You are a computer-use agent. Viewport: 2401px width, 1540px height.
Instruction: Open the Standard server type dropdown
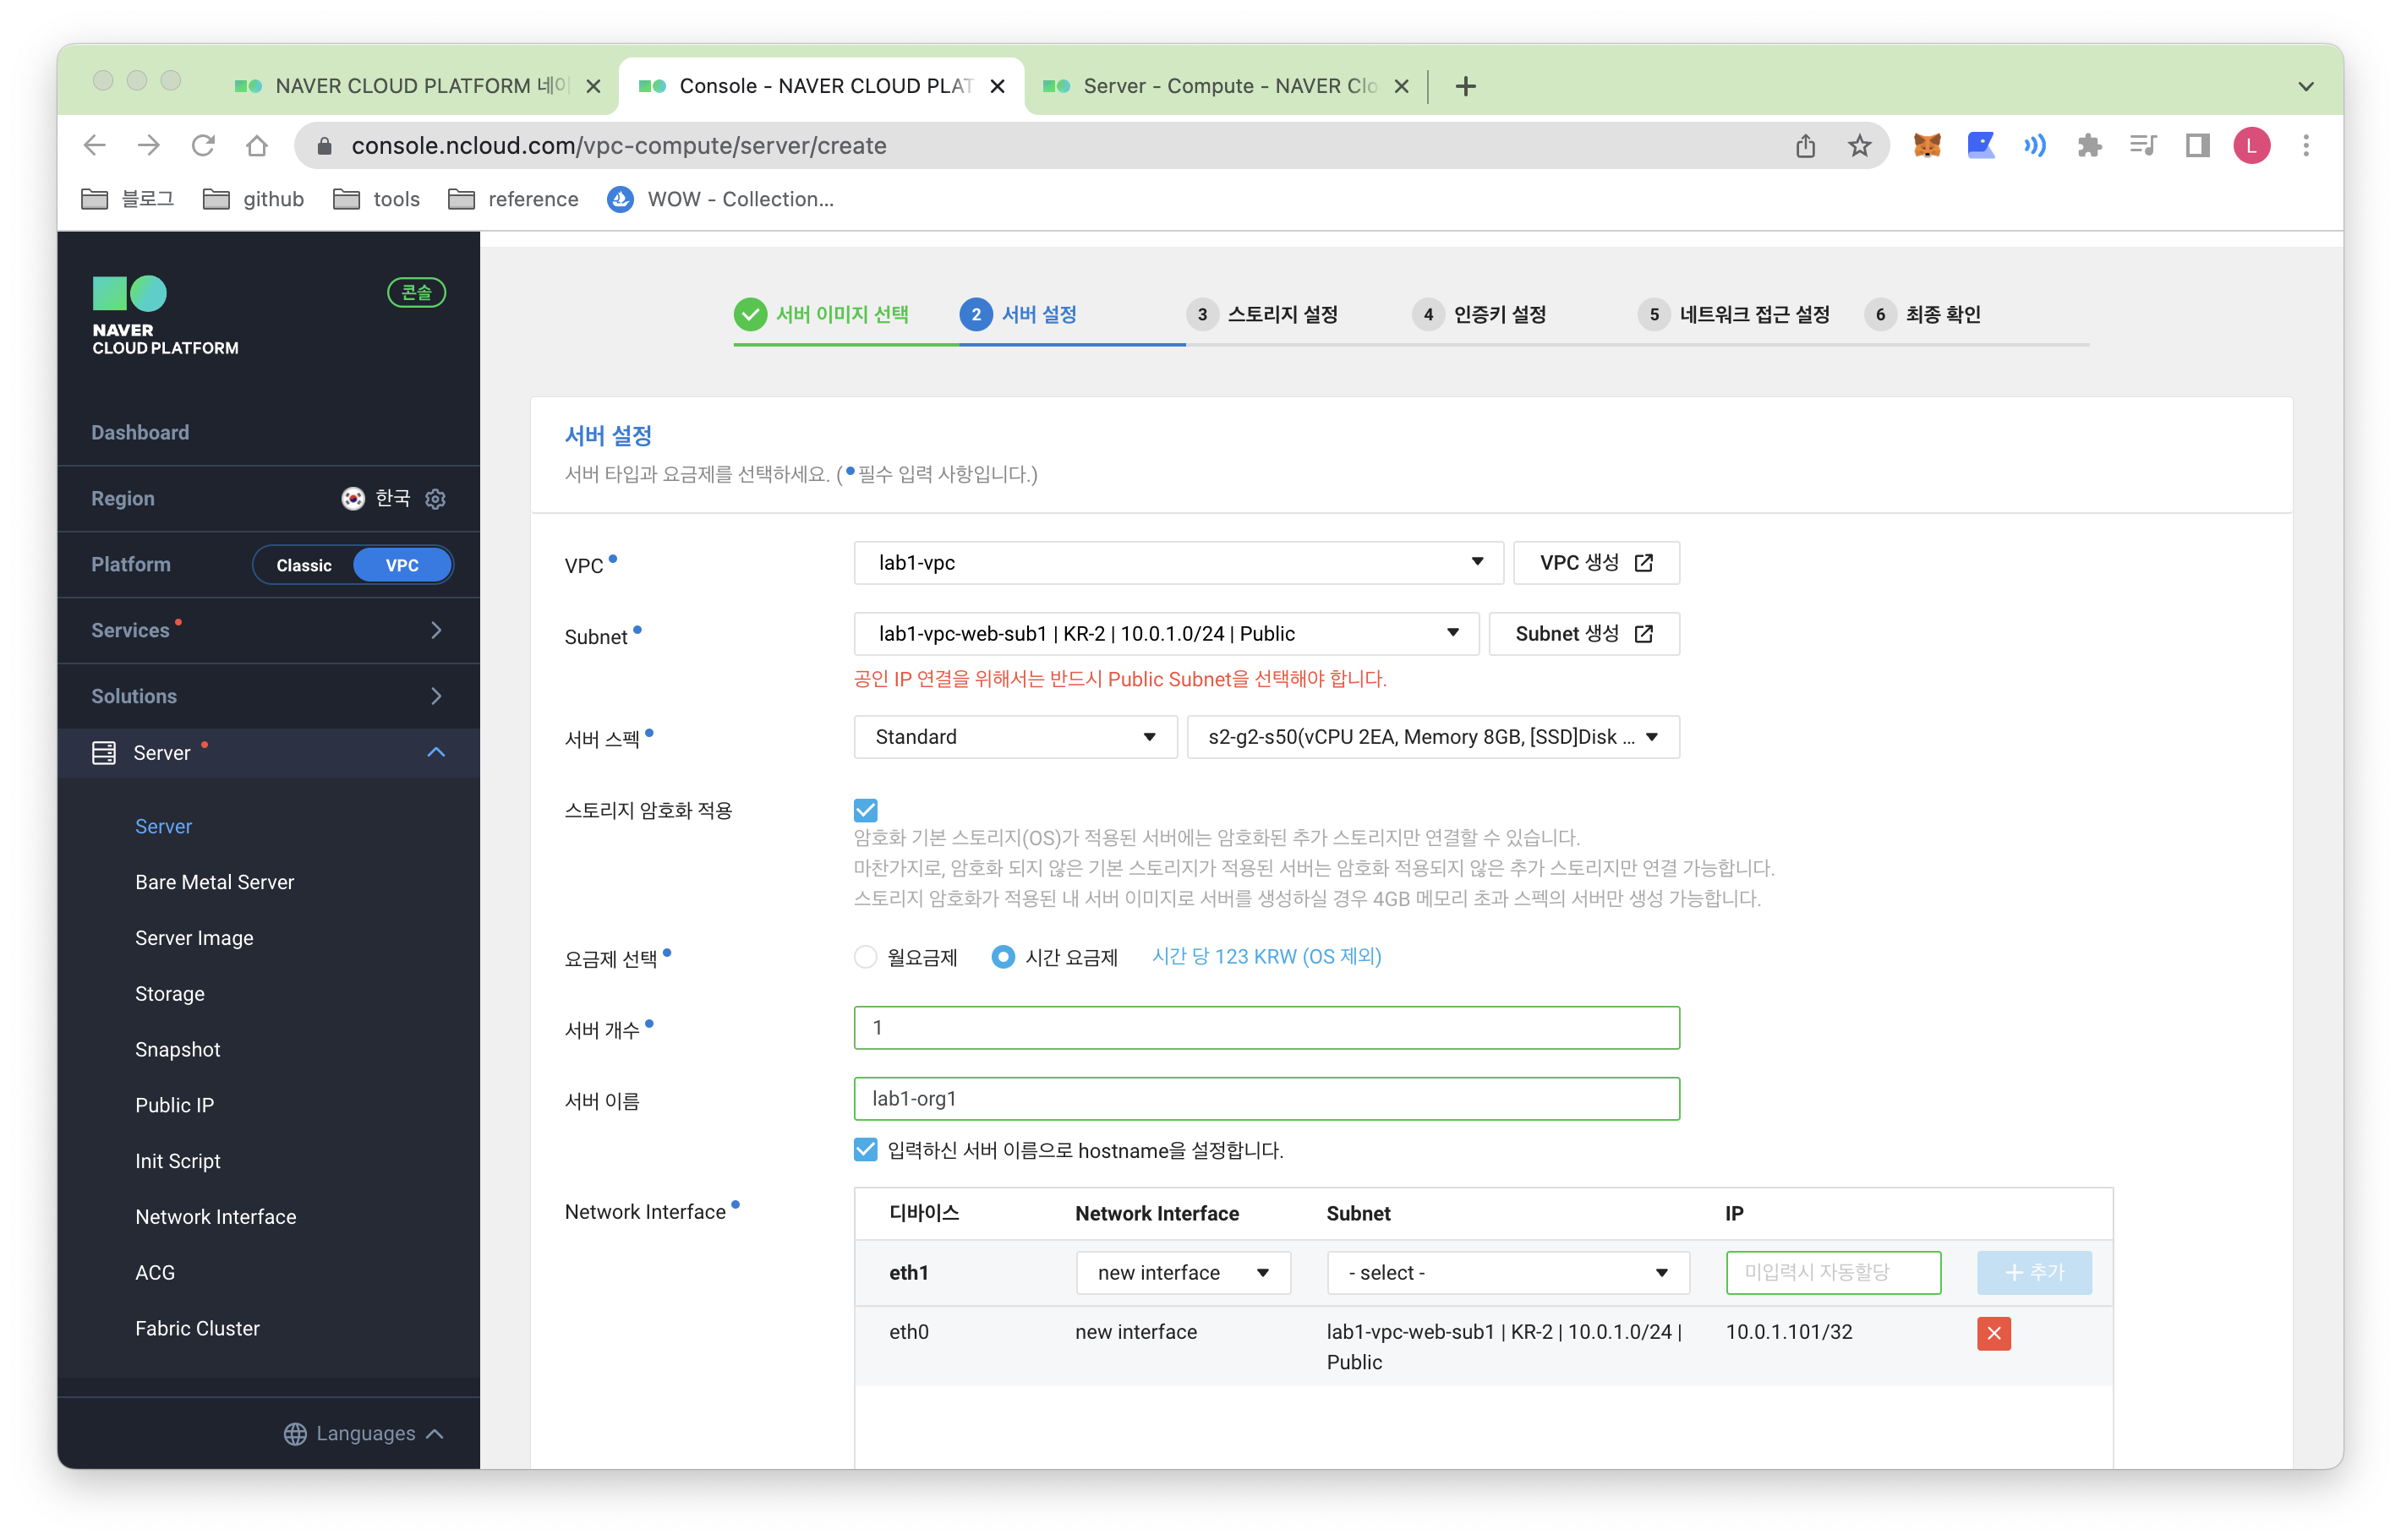(x=1014, y=737)
